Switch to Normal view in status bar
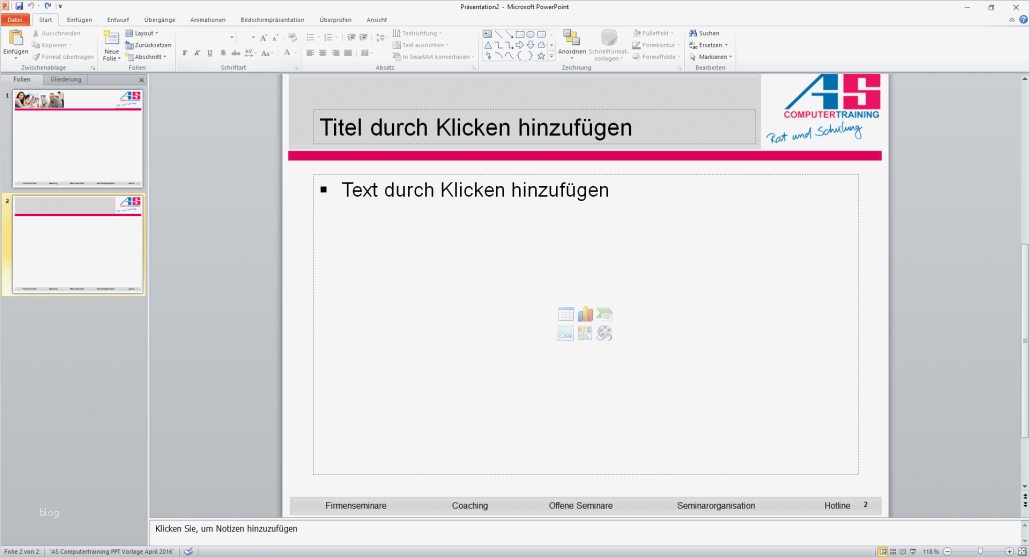Image resolution: width=1030 pixels, height=558 pixels. tap(883, 551)
